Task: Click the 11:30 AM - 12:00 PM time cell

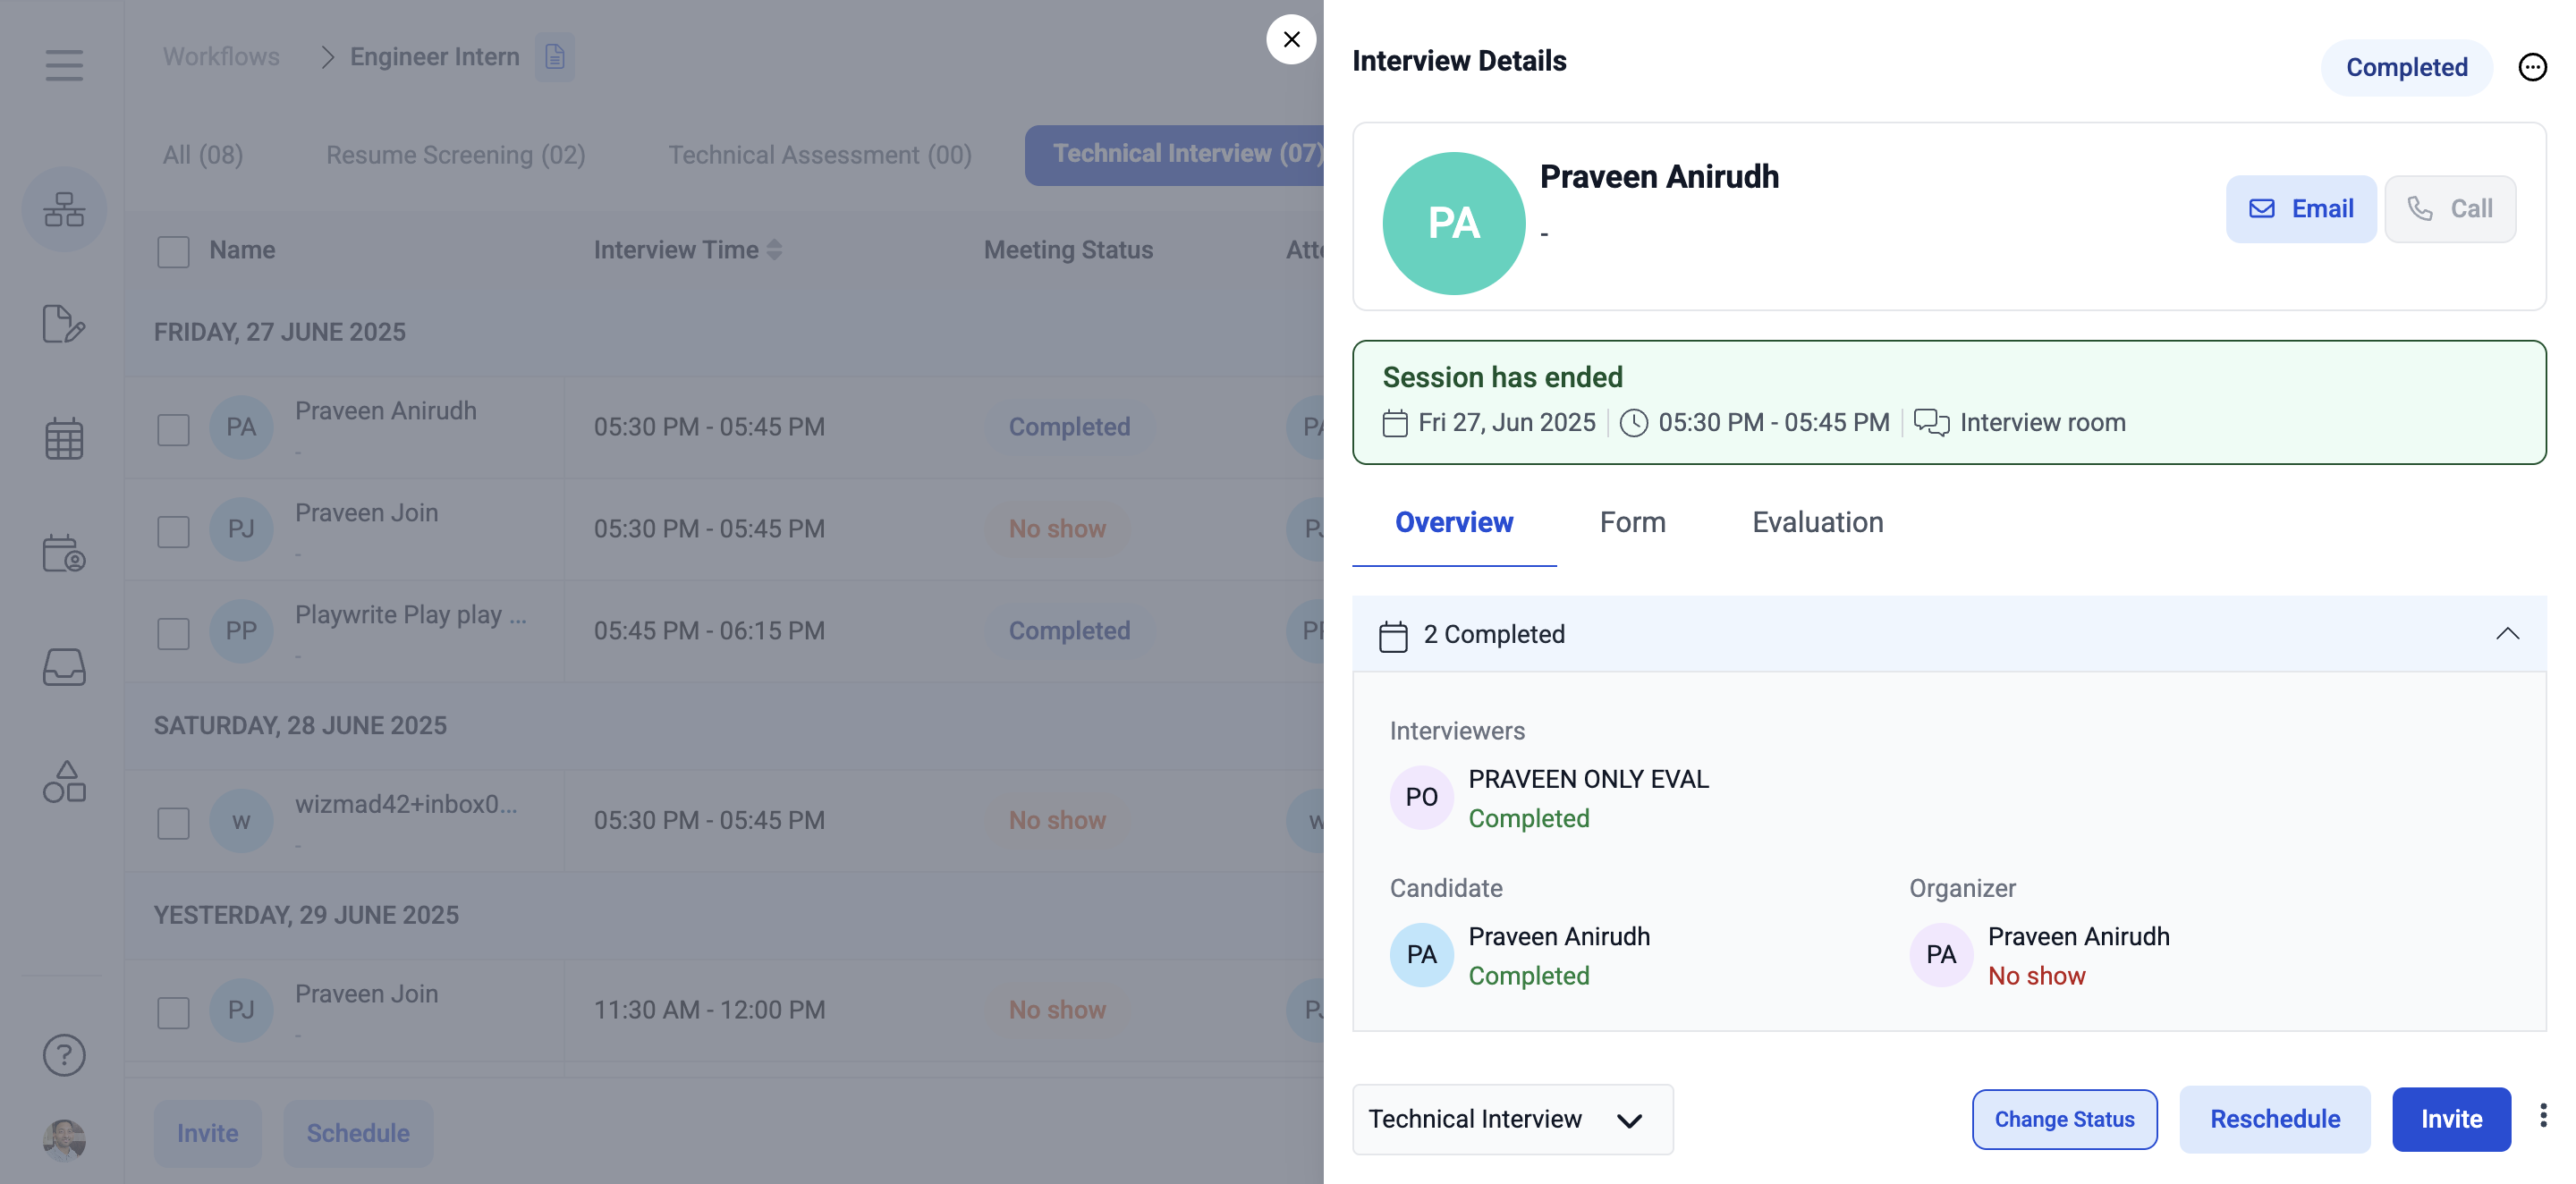Action: click(709, 1010)
